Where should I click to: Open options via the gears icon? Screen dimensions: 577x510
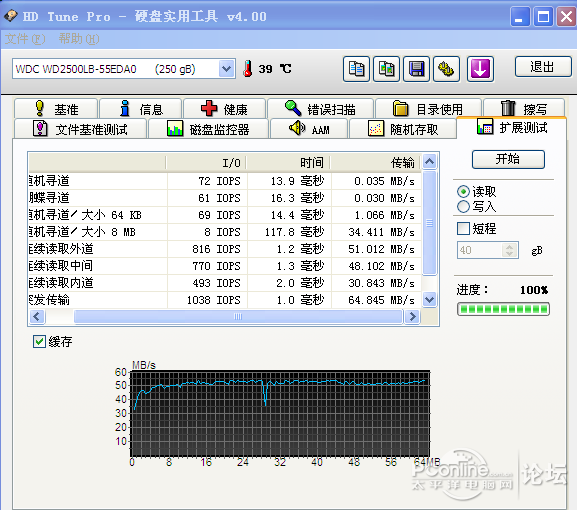pyautogui.click(x=446, y=69)
